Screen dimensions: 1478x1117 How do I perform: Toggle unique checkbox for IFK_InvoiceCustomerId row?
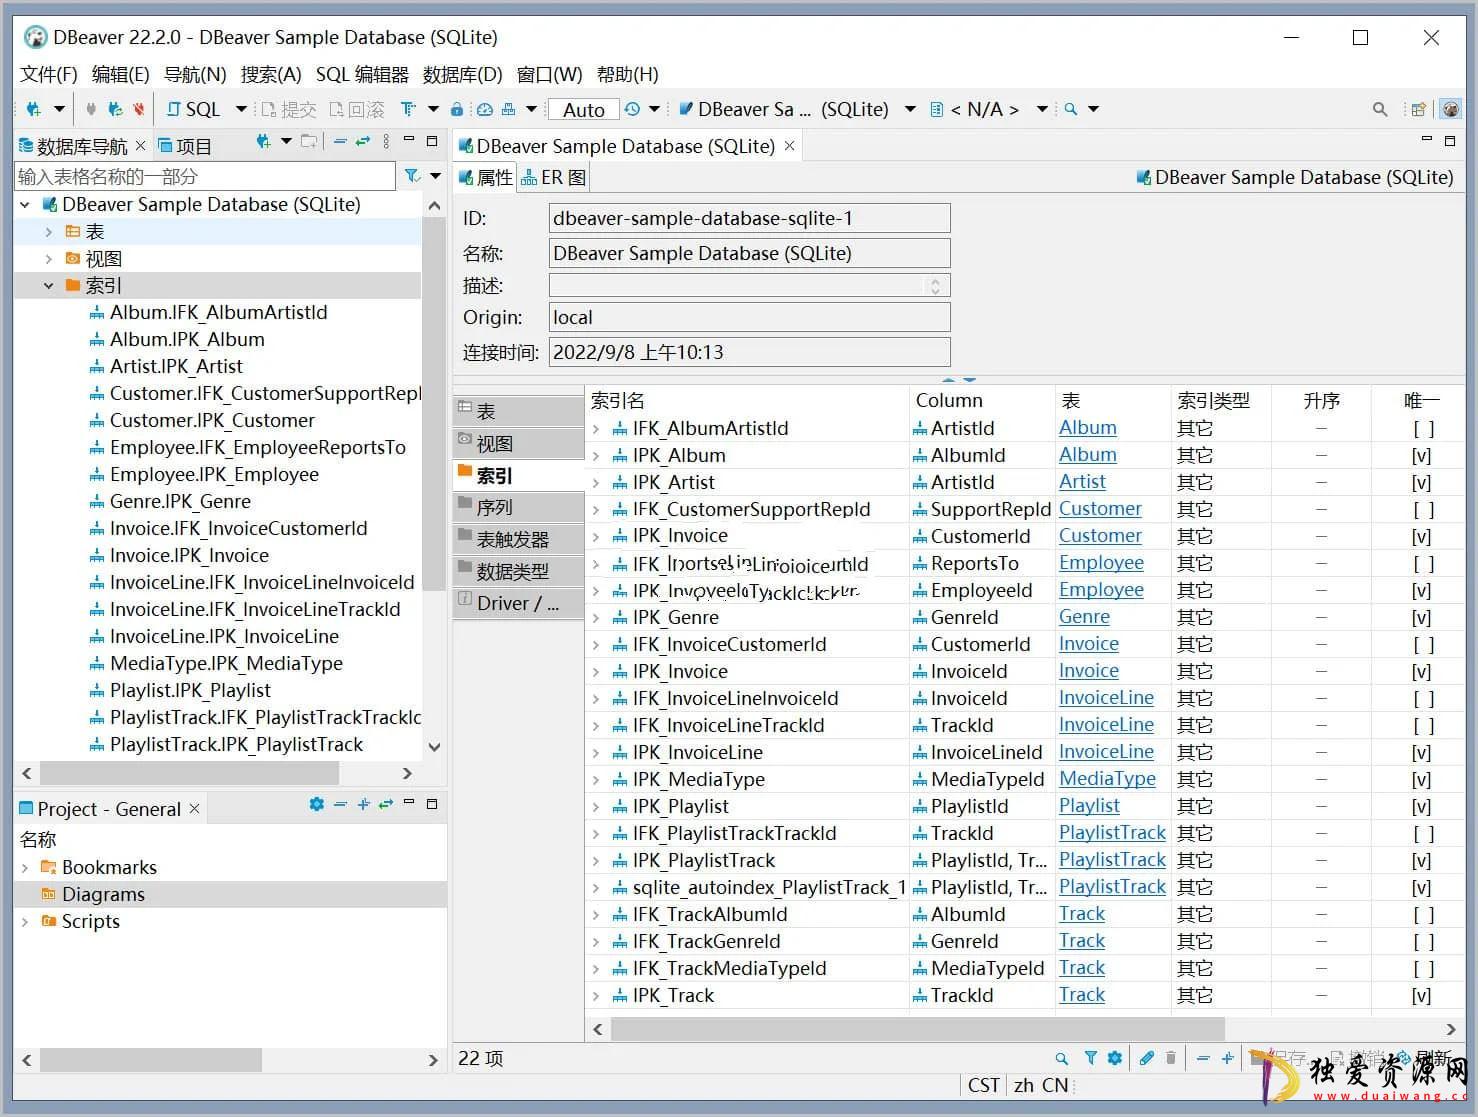click(x=1422, y=644)
